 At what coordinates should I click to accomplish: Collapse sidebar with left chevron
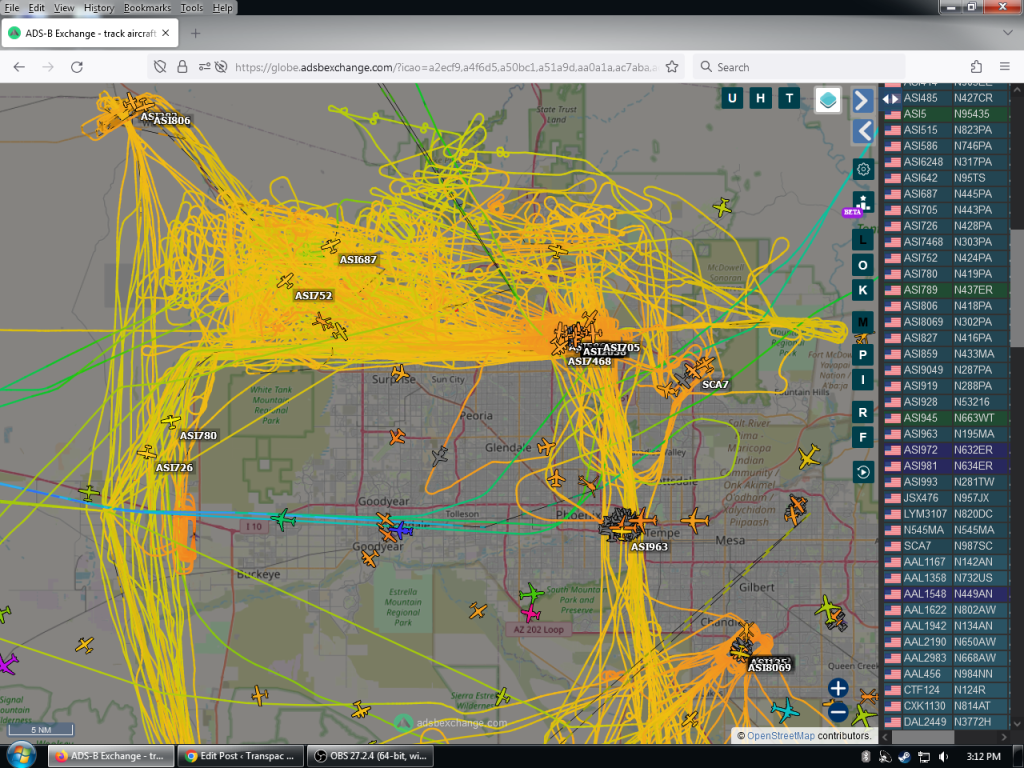click(x=862, y=131)
